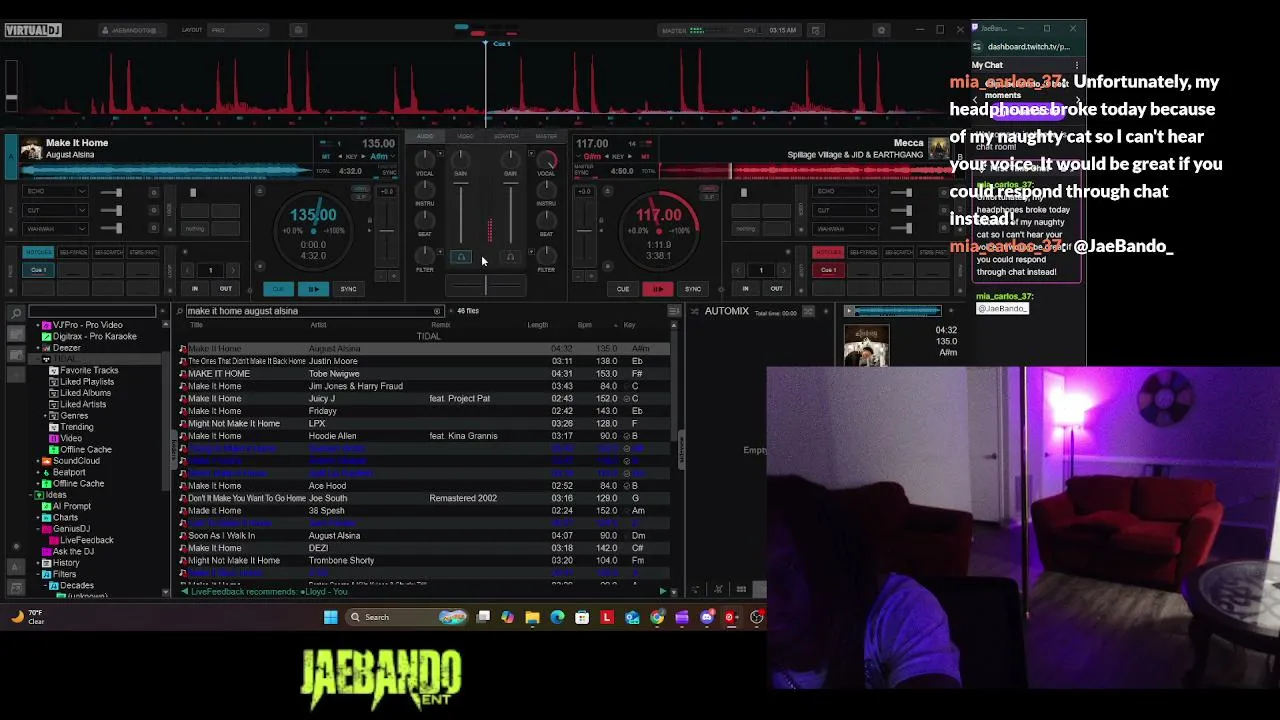Screen dimensions: 1280x720
Task: Click the crossfader slider
Action: tap(486, 286)
